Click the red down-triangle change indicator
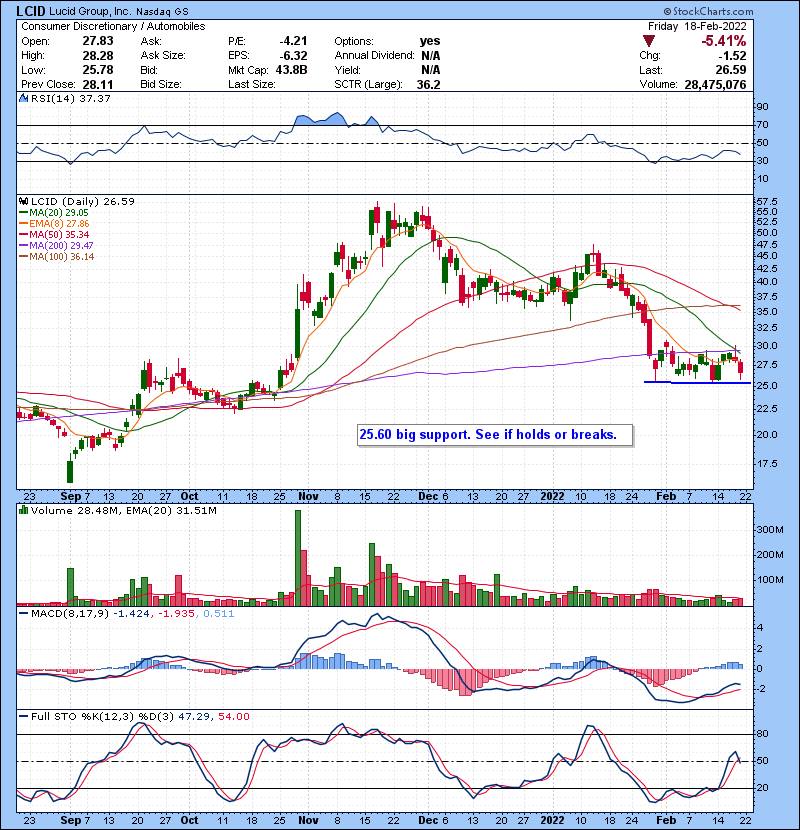The image size is (800, 830). point(649,41)
